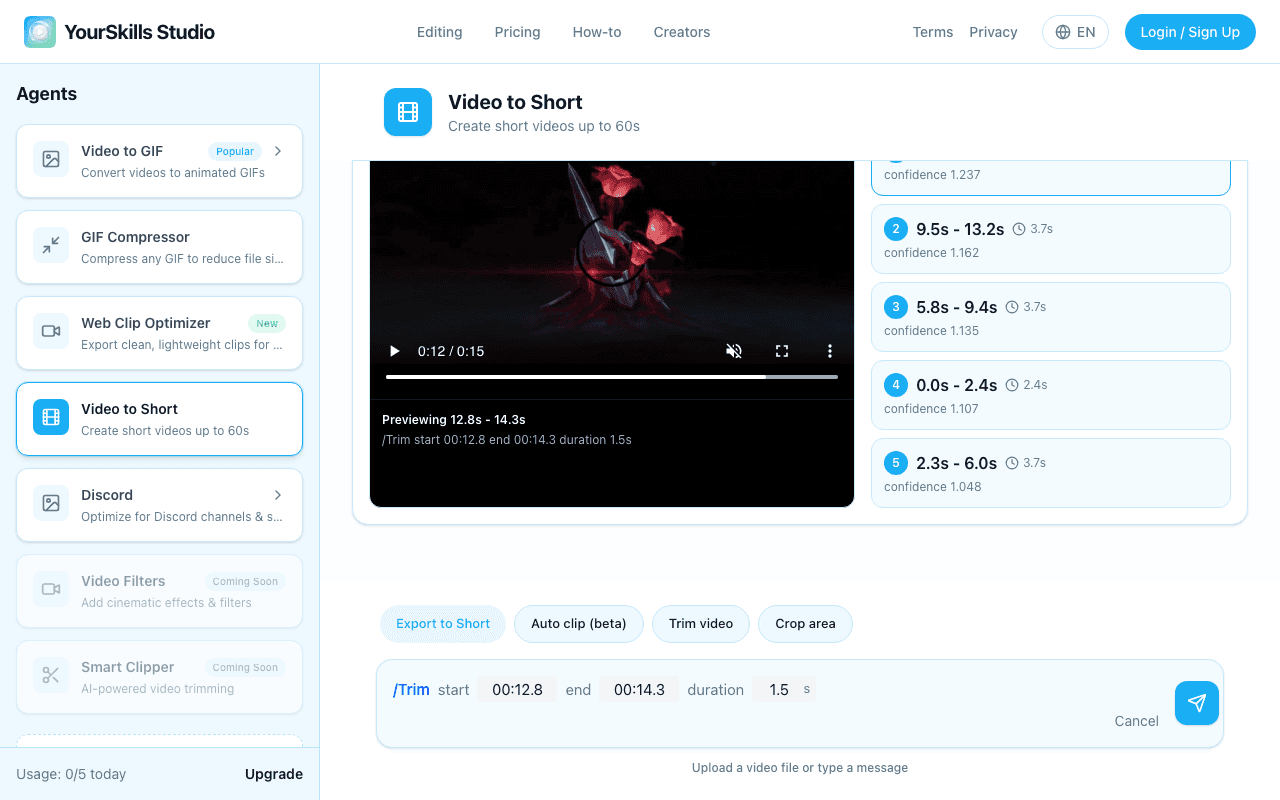
Task: Send the trim command with the paper plane icon
Action: 1197,703
